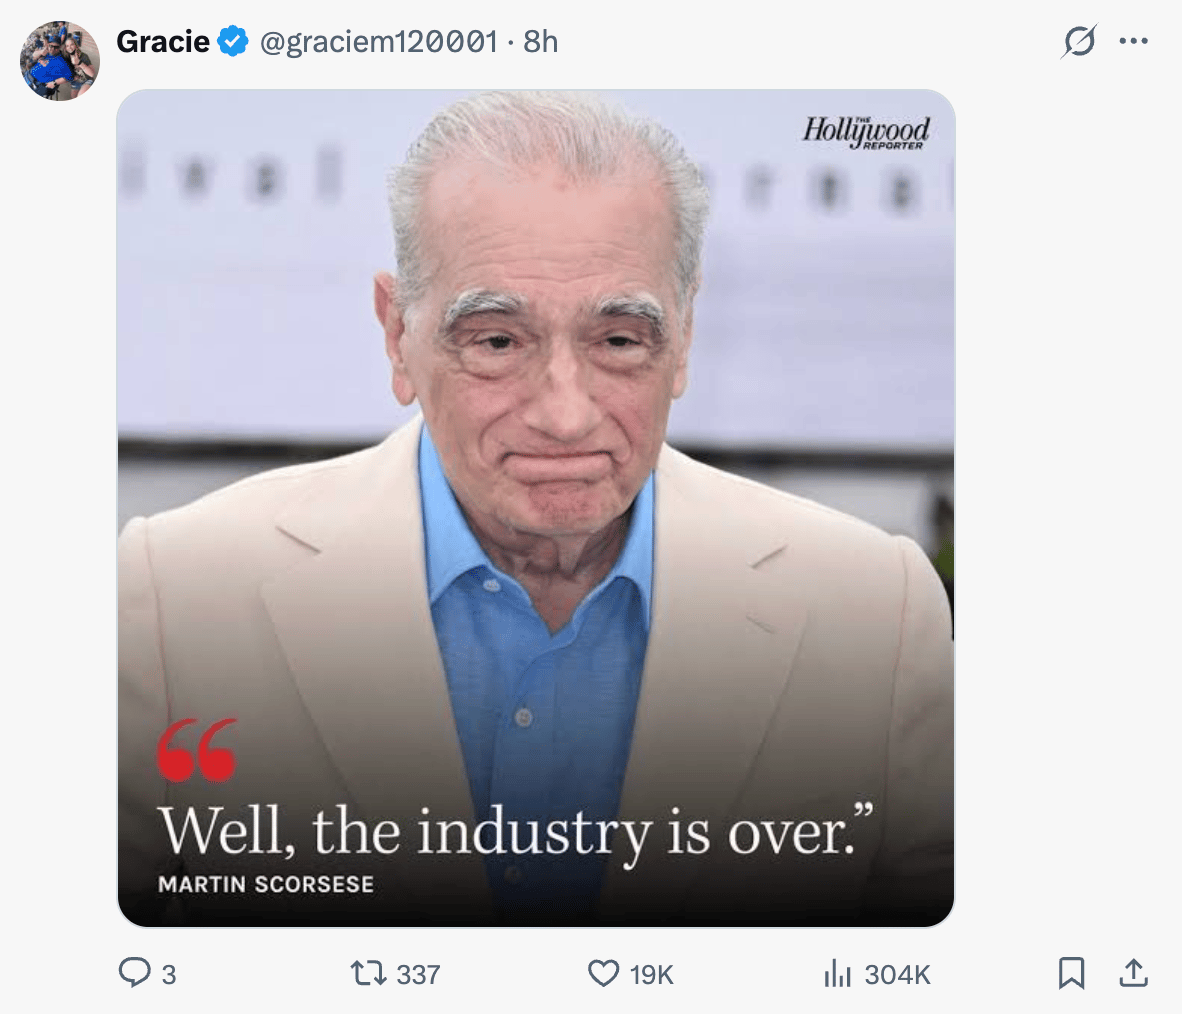Screen dimensions: 1182x1014
Task: Like the post with heart icon
Action: click(x=603, y=973)
